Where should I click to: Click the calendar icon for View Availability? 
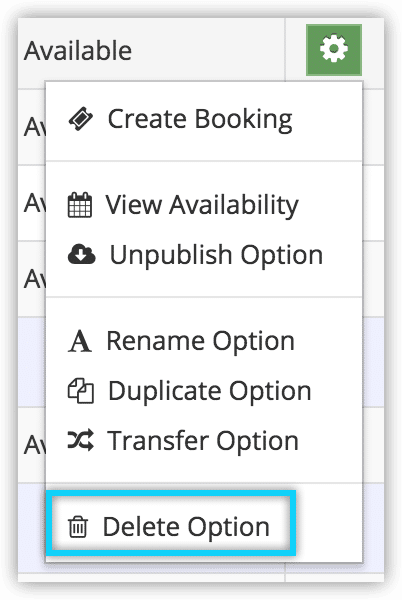(80, 205)
